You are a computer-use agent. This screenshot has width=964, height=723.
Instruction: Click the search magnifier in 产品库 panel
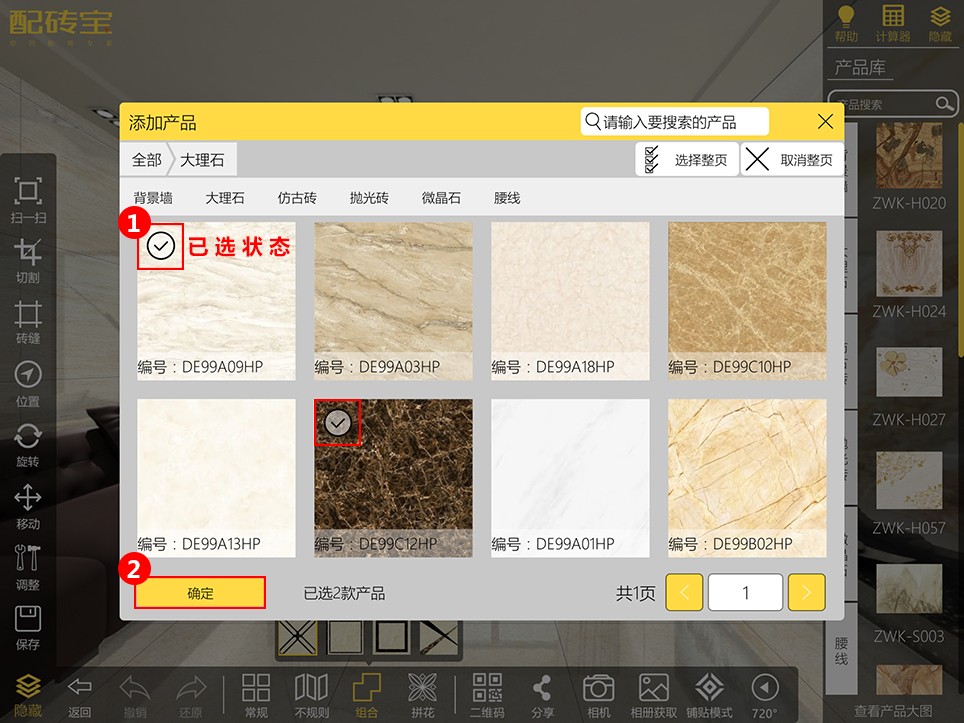pos(944,104)
